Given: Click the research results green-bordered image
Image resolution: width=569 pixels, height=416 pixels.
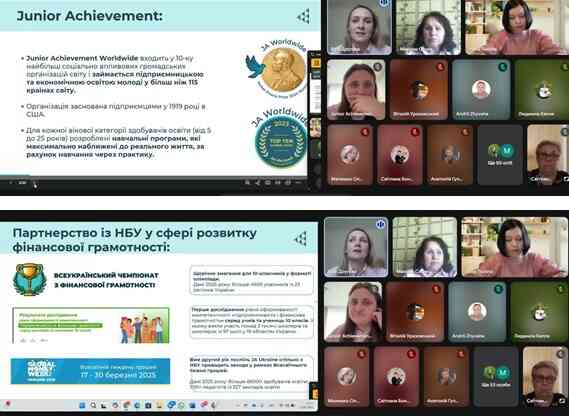Looking at the screenshot, I should [91, 326].
